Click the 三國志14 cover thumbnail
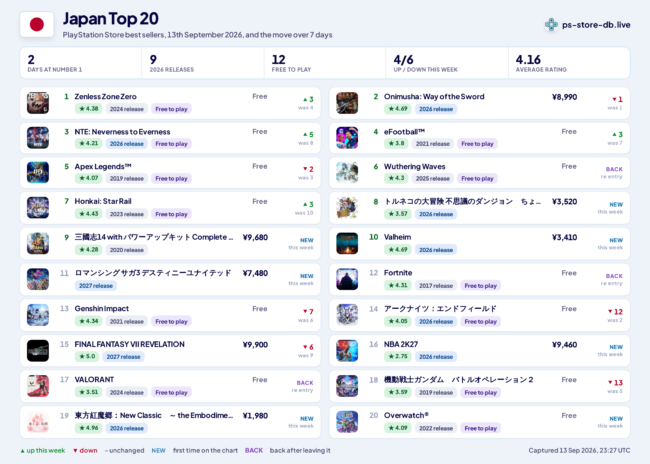 coord(38,243)
